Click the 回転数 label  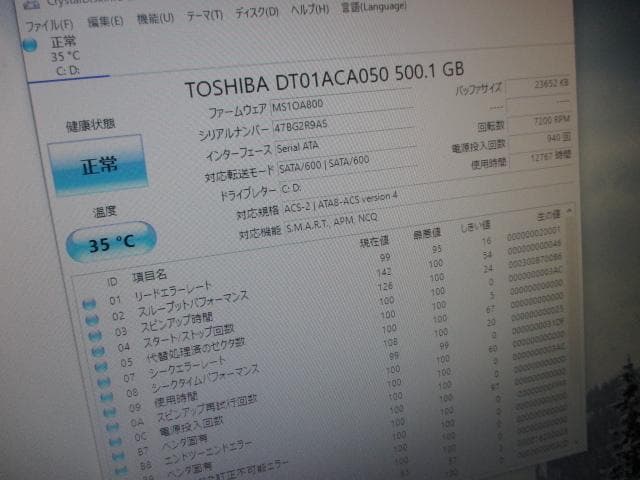(x=491, y=127)
